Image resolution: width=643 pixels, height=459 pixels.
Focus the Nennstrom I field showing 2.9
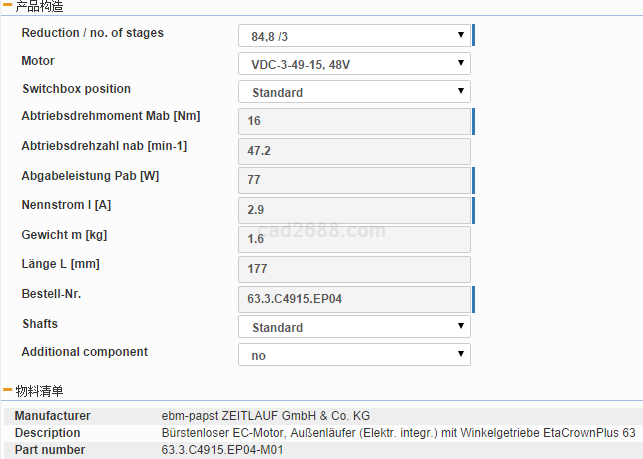[x=354, y=210]
